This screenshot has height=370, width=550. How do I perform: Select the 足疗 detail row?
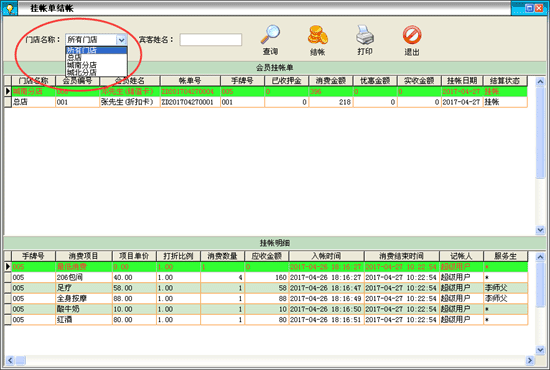(x=266, y=288)
